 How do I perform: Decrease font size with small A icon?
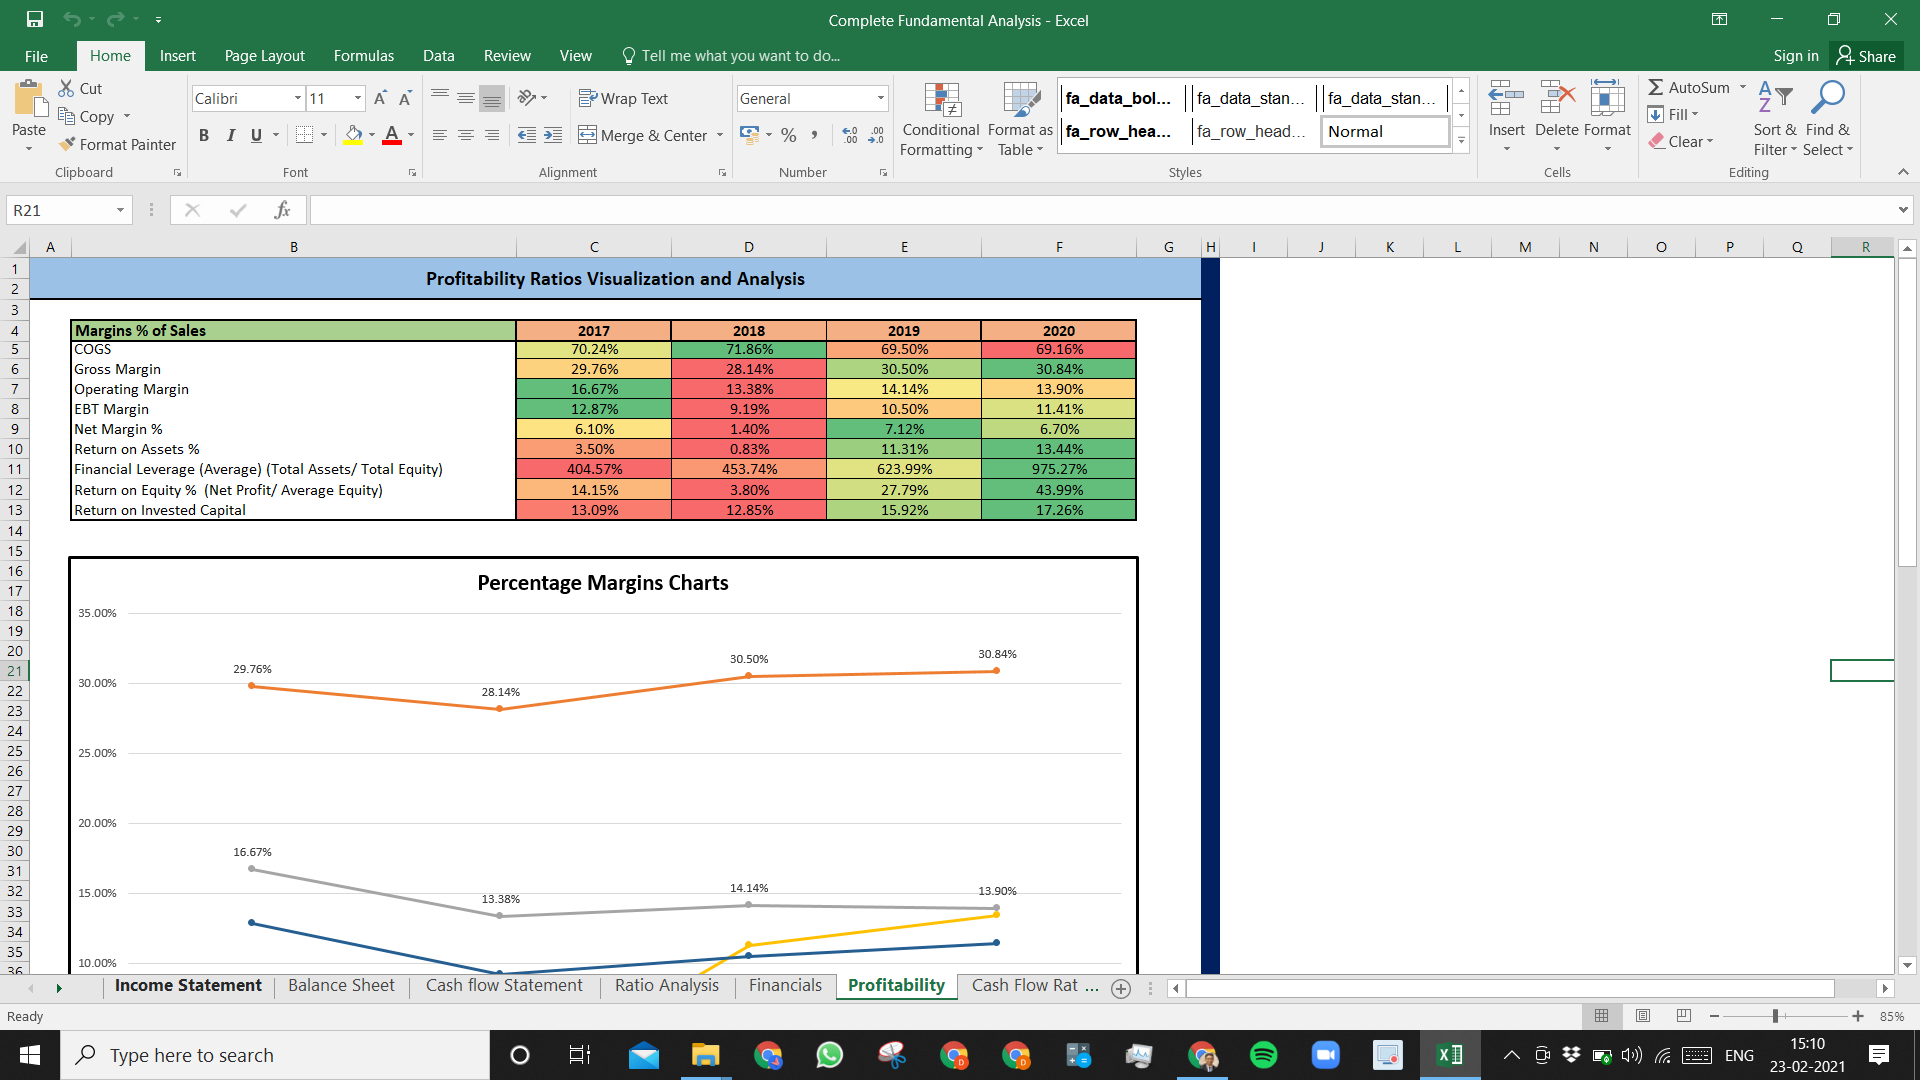tap(405, 98)
